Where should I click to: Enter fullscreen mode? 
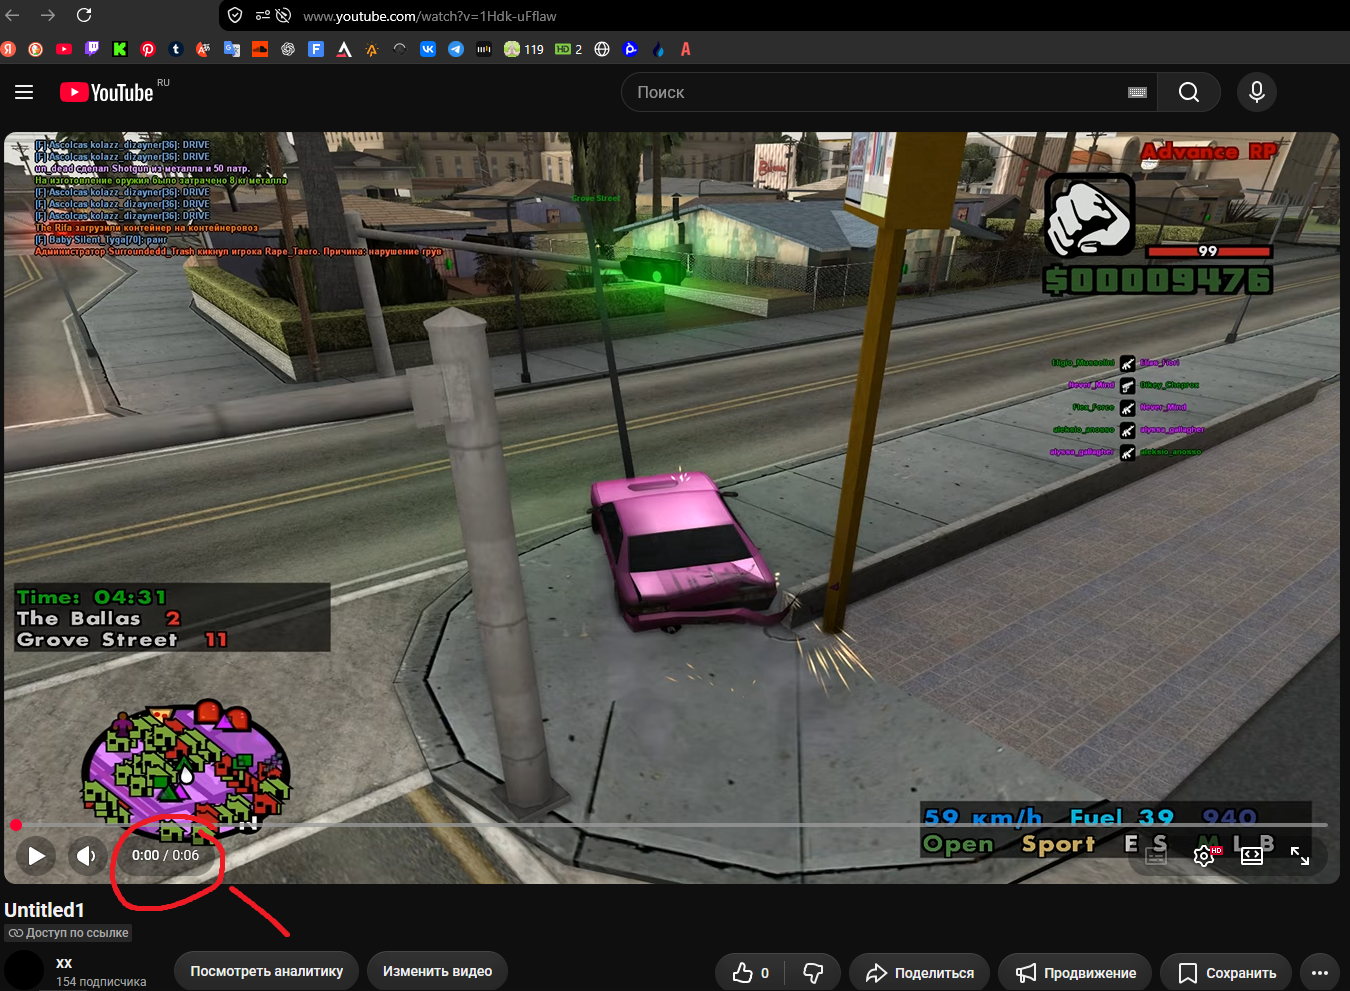tap(1300, 856)
